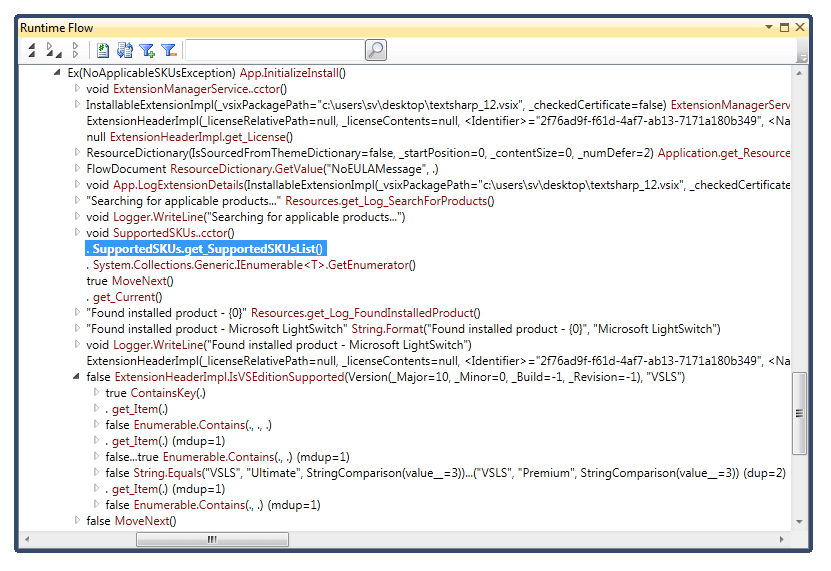
Task: Expand the false...true Enumerable.Contains node
Action: (96, 456)
